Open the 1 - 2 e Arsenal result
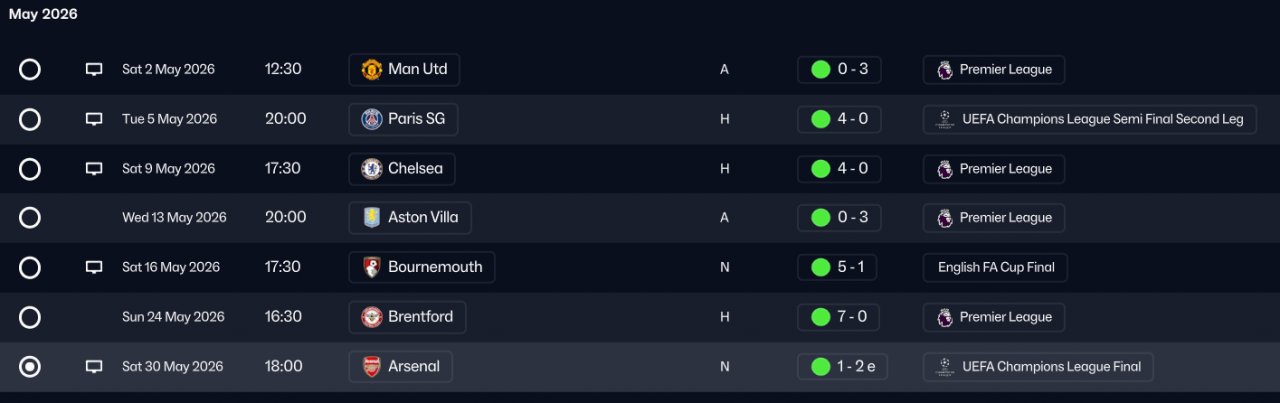1280x403 pixels. (x=843, y=366)
